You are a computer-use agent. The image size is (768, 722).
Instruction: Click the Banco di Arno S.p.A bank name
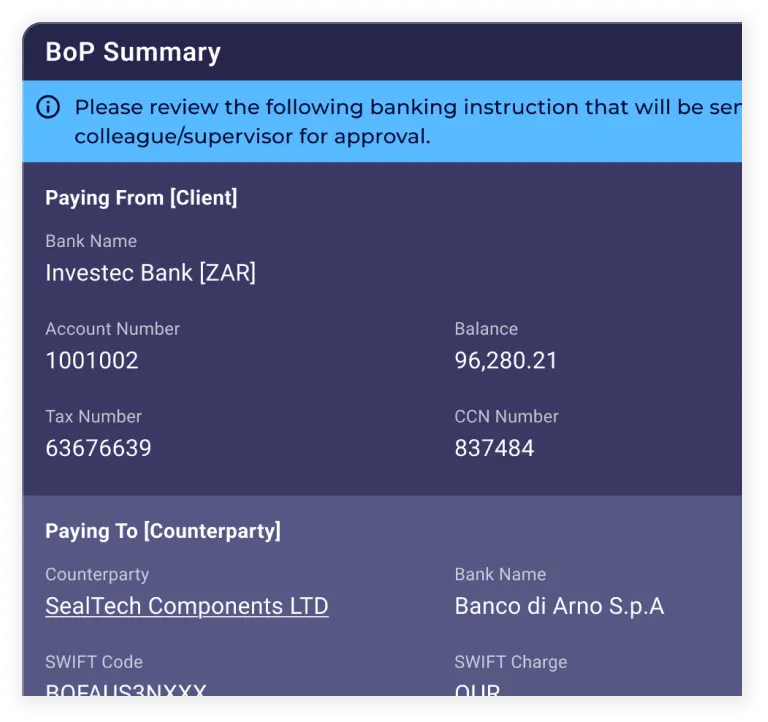[x=559, y=606]
